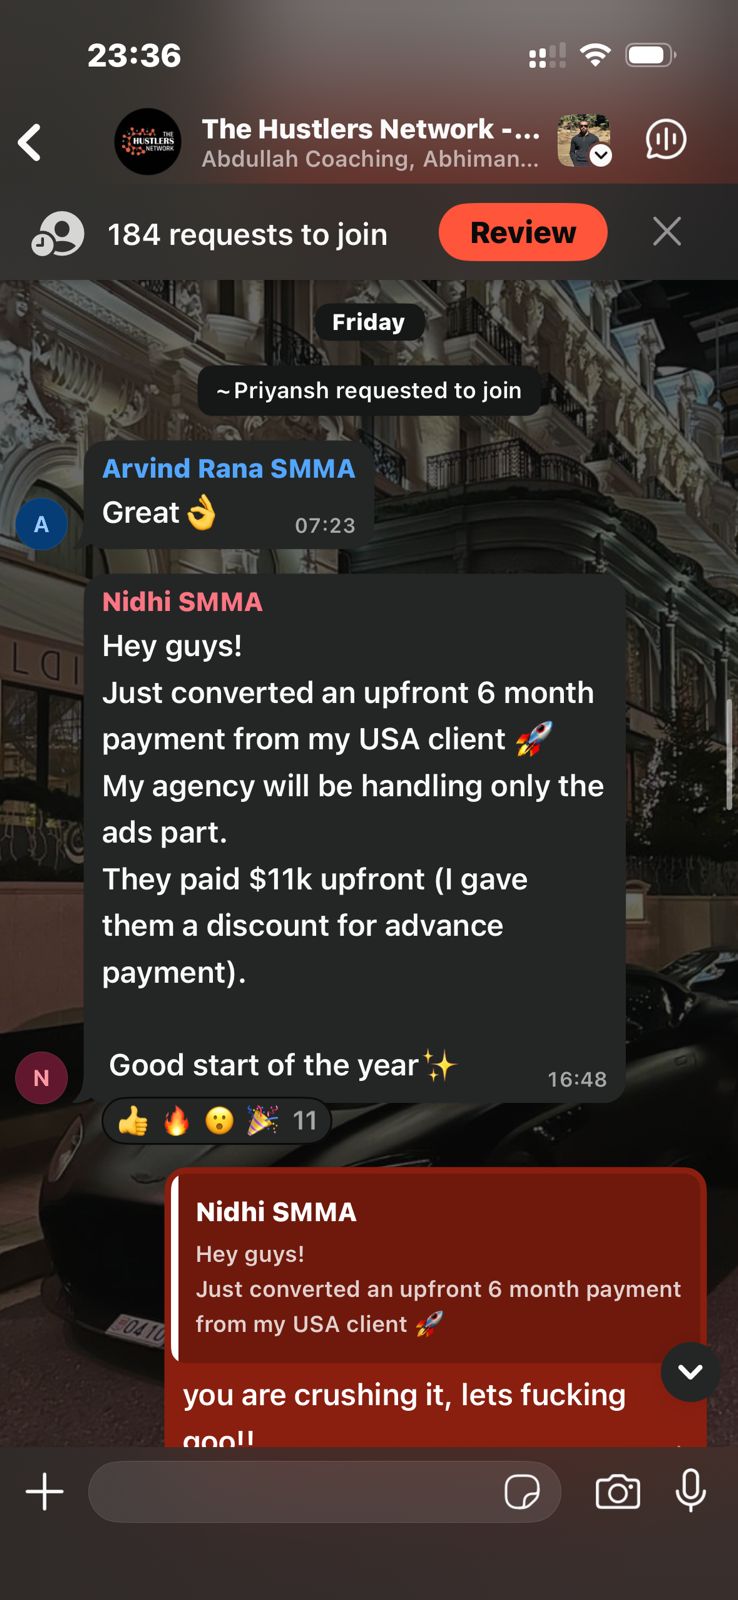This screenshot has width=738, height=1600.
Task: Start a voice chat with waveform icon
Action: [666, 140]
